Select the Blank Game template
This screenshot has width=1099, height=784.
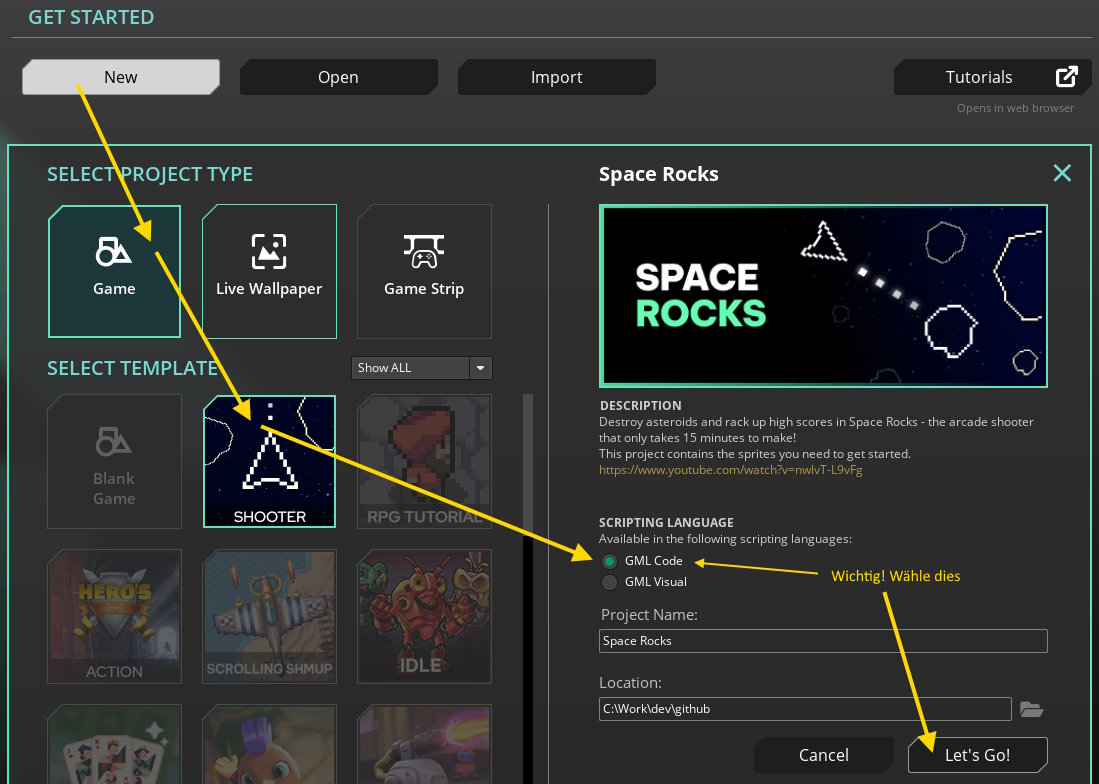coord(114,461)
